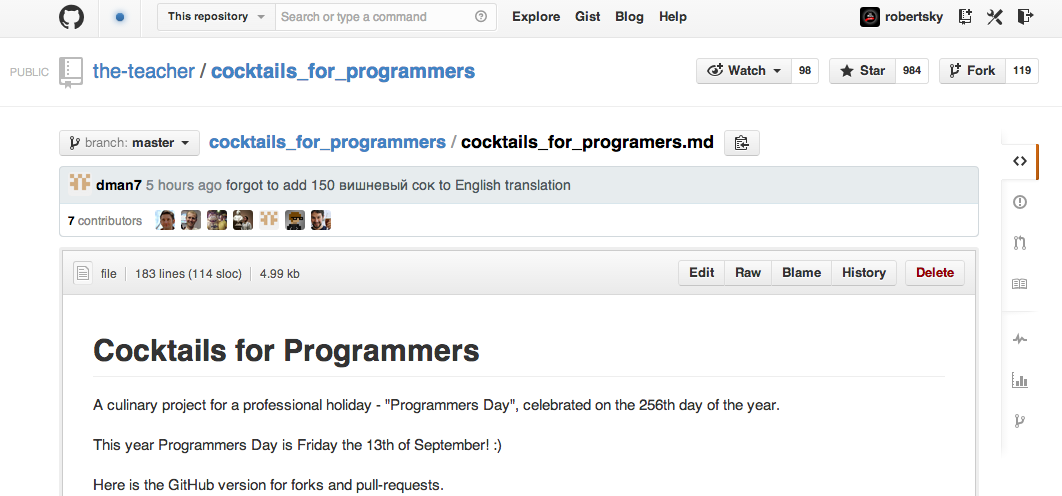The height and width of the screenshot is (496, 1062).
Task: Open the 'forgot to add 150' commit message
Action: (x=398, y=185)
